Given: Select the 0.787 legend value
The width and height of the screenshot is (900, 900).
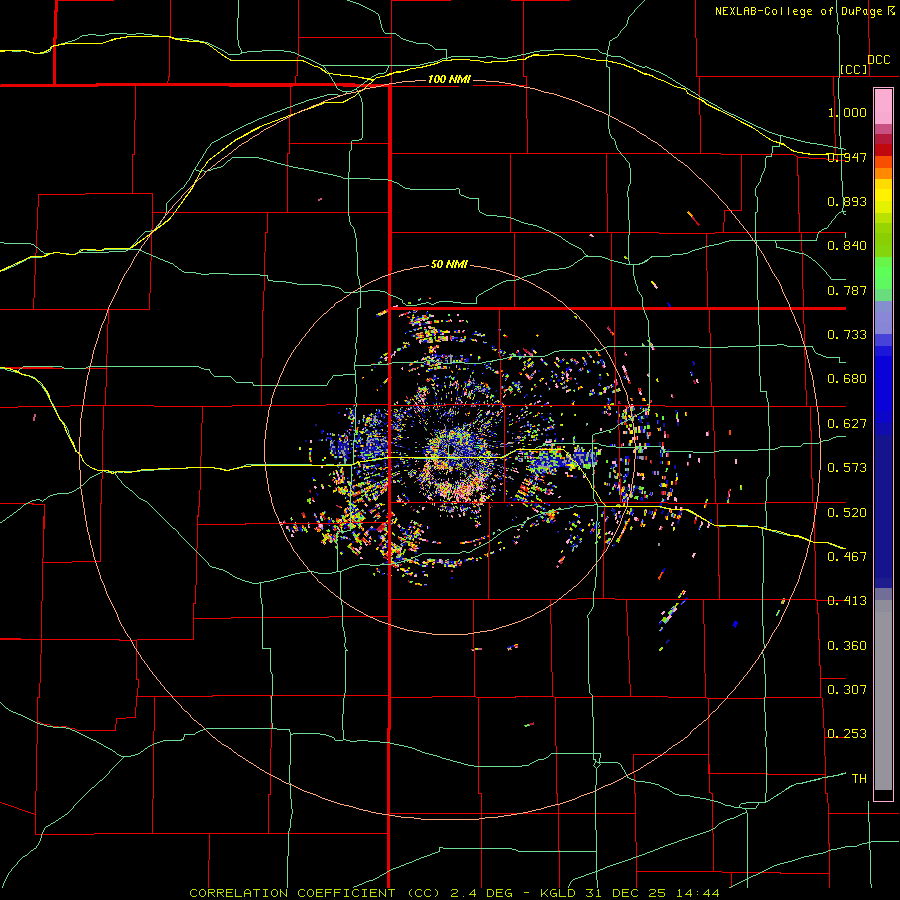Looking at the screenshot, I should tap(847, 290).
